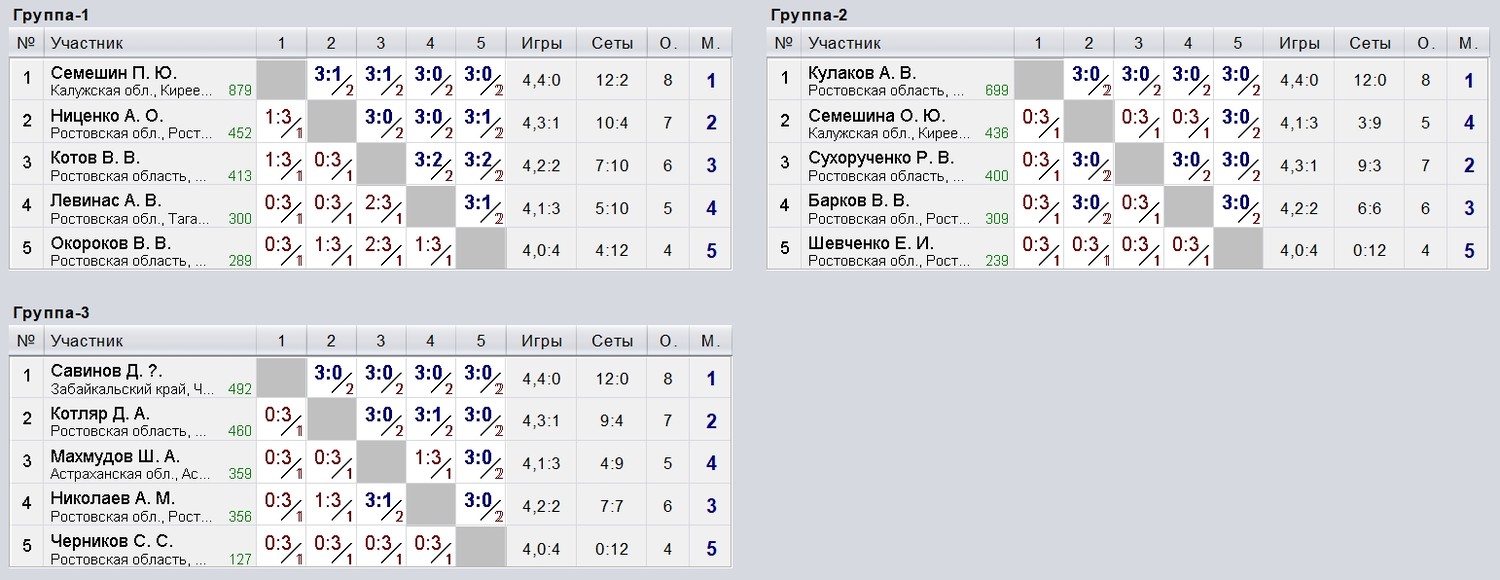The height and width of the screenshot is (580, 1500).
Task: Click the М. column header in Group 1
Action: 711,43
